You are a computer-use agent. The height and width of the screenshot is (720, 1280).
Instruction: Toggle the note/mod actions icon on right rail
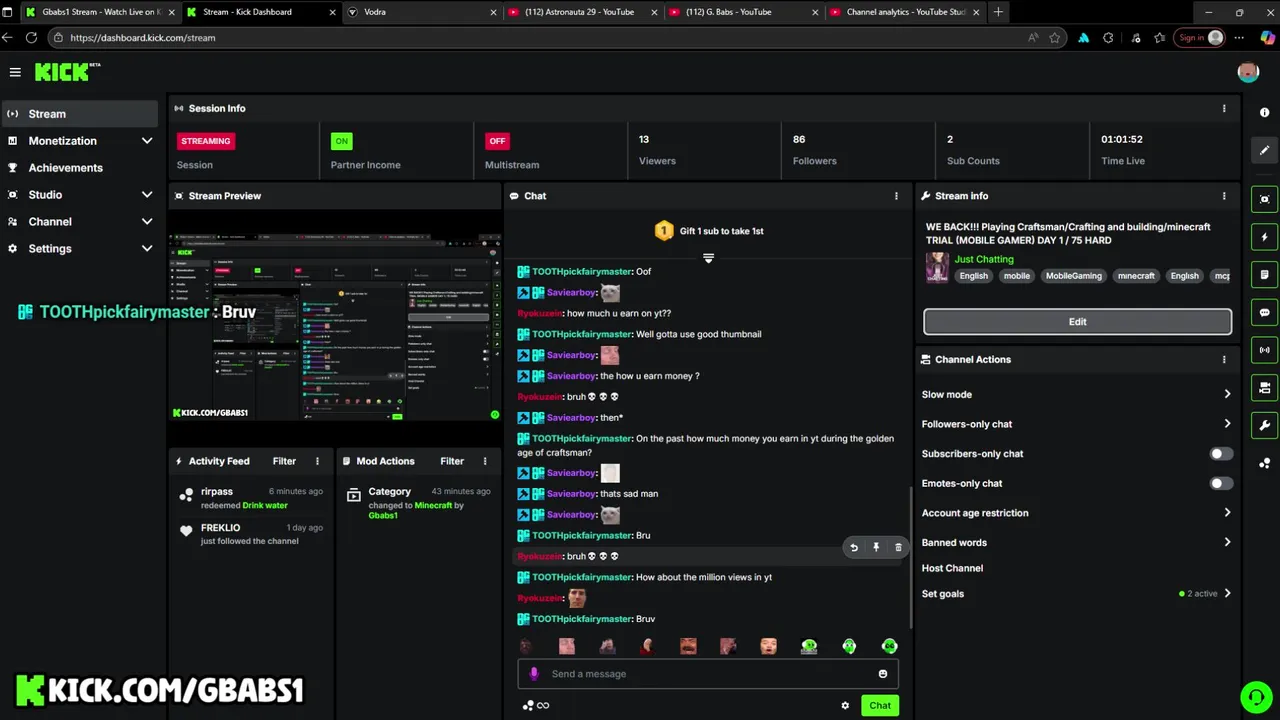point(1265,275)
